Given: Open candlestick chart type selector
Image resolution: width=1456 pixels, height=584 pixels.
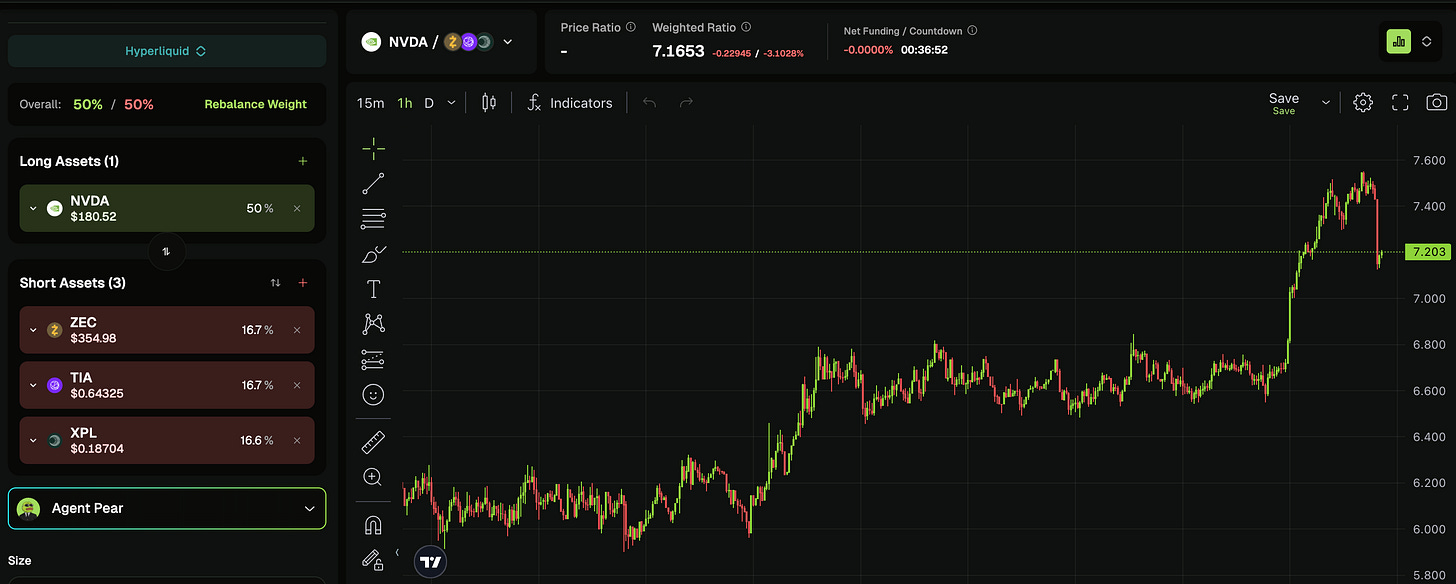Looking at the screenshot, I should pyautogui.click(x=489, y=102).
